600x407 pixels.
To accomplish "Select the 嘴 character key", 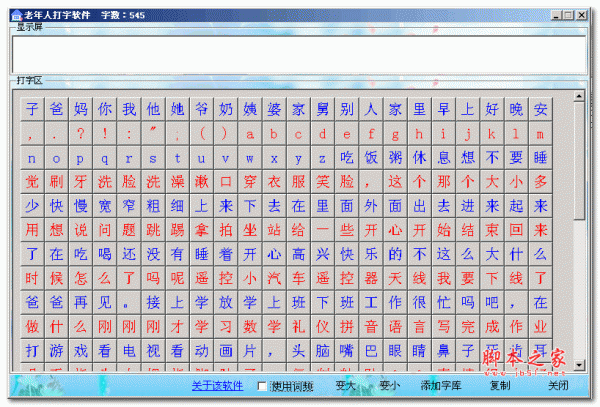I will (x=347, y=350).
